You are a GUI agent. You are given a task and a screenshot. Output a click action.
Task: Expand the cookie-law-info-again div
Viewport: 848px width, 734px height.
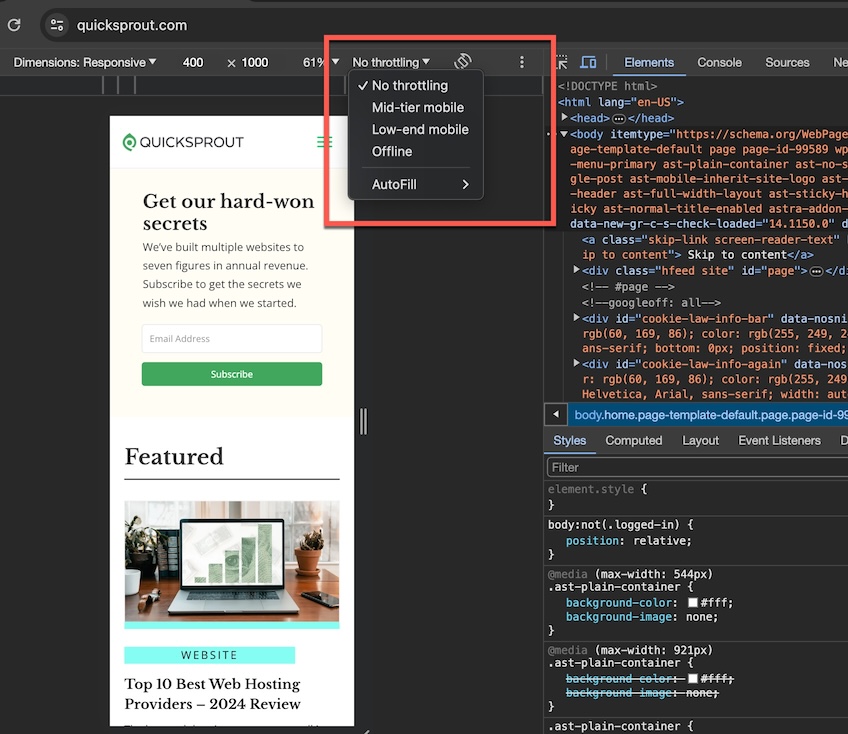pyautogui.click(x=577, y=363)
